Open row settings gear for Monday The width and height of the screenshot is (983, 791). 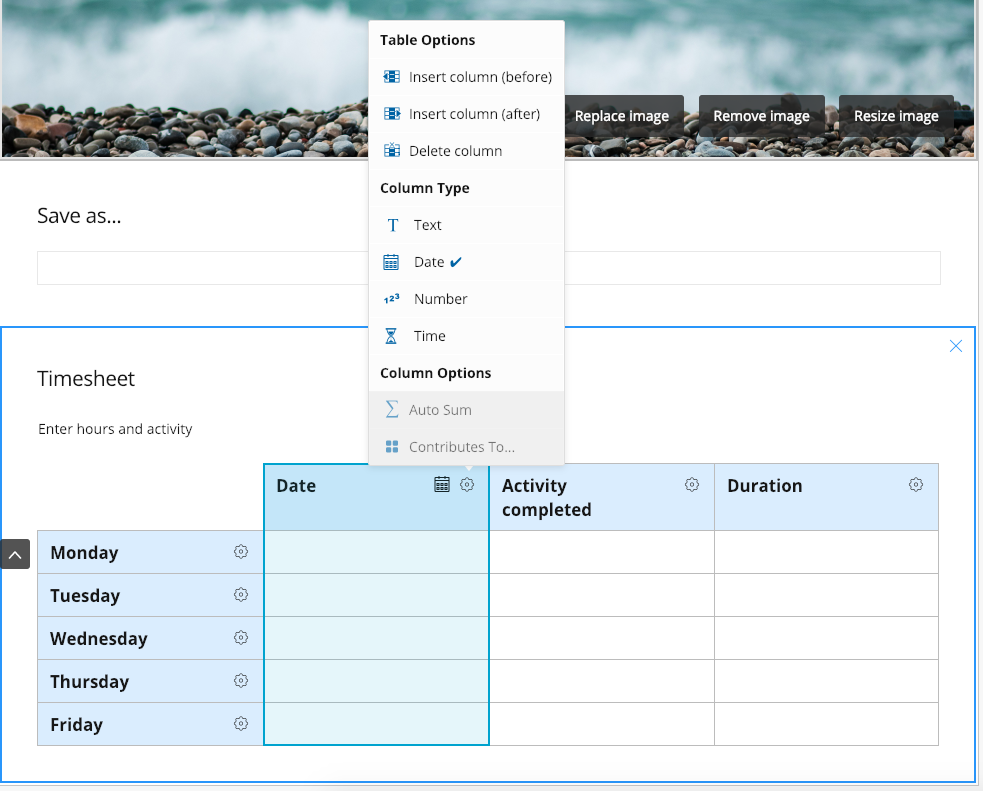(241, 552)
